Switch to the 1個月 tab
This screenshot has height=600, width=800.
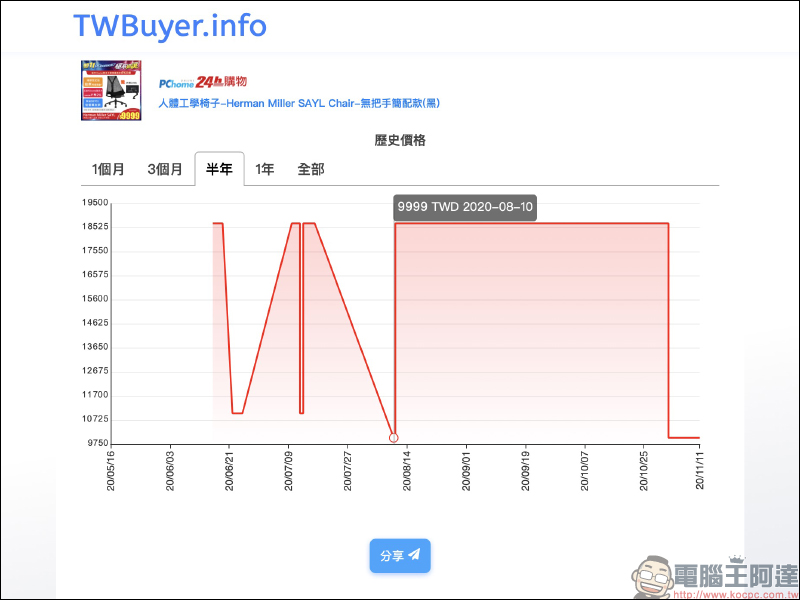(x=108, y=169)
